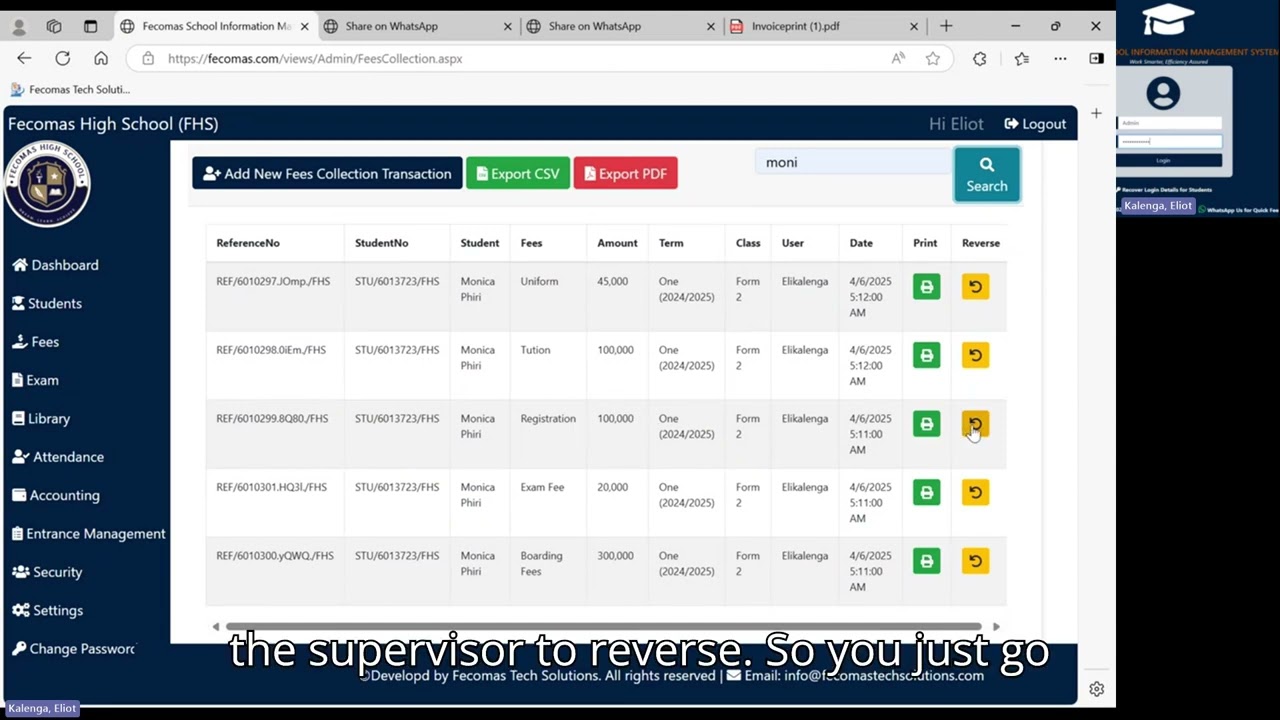Viewport: 1280px width, 720px height.
Task: Go back in the browser
Action: pyautogui.click(x=24, y=58)
